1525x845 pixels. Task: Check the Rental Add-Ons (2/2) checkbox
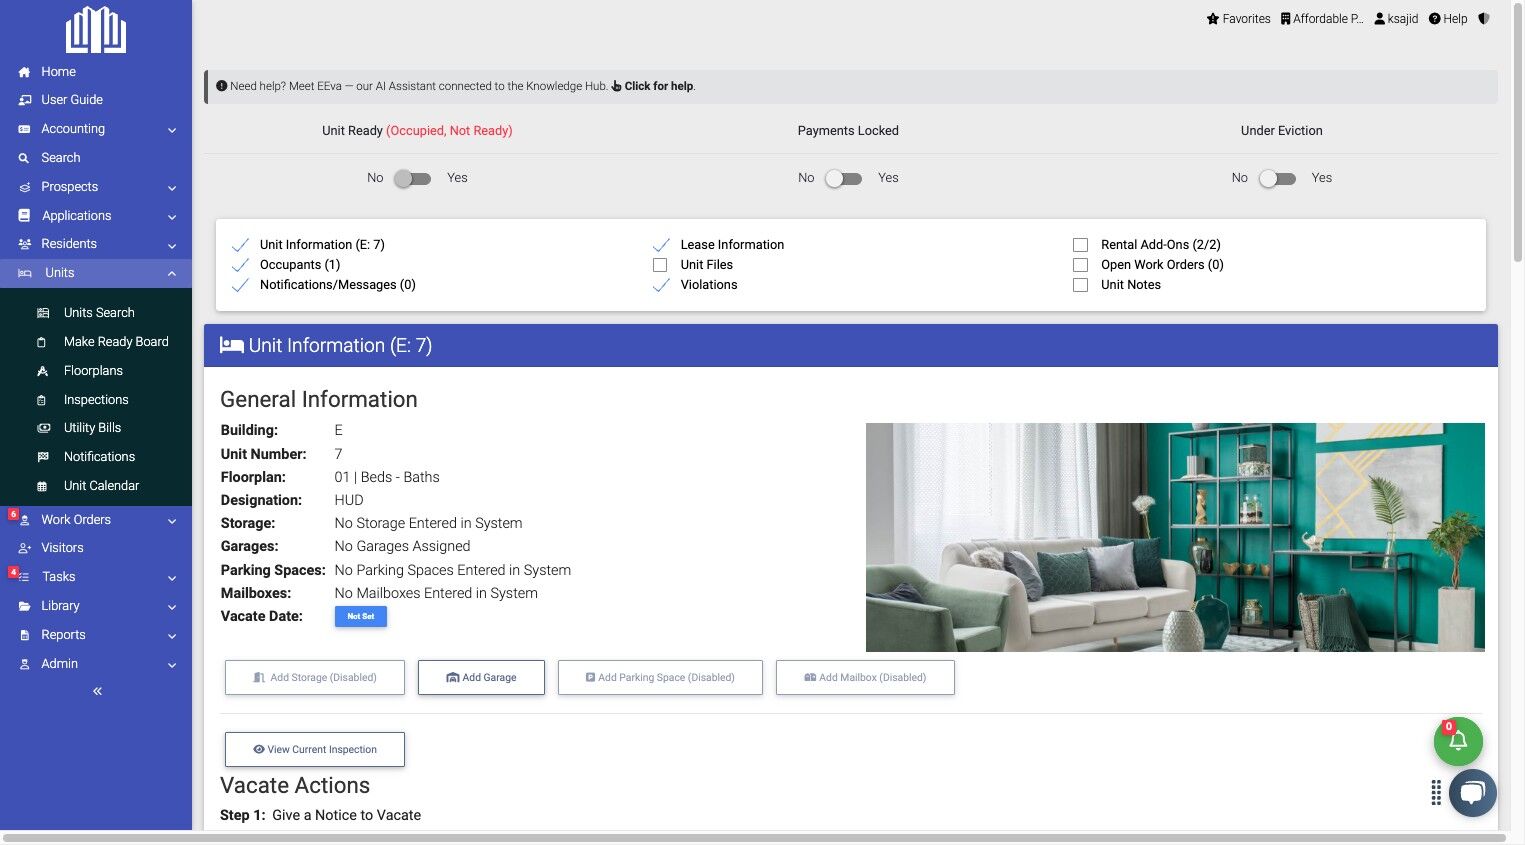point(1080,245)
